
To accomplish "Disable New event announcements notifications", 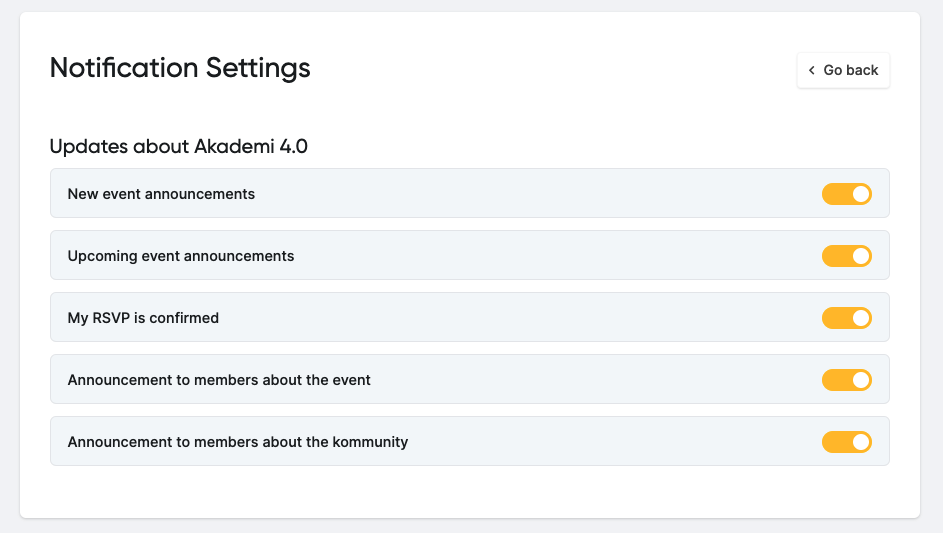I will pos(847,194).
